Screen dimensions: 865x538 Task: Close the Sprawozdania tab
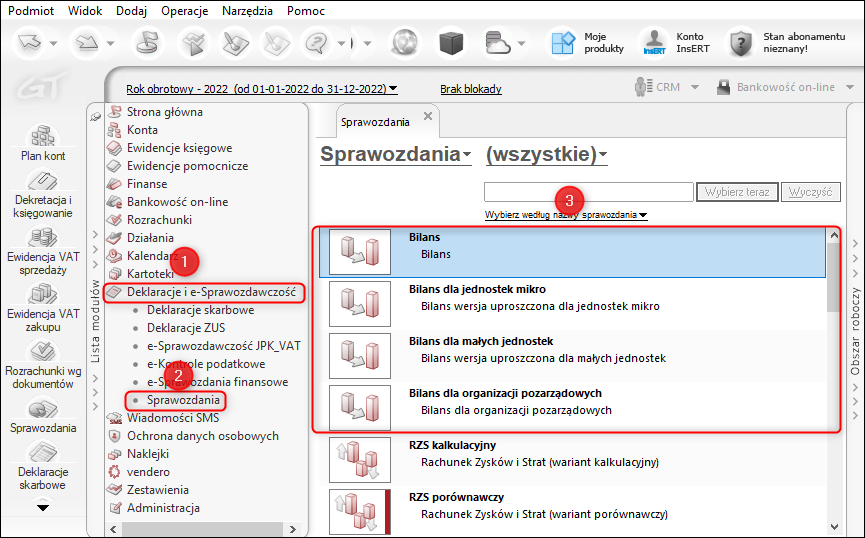(428, 116)
